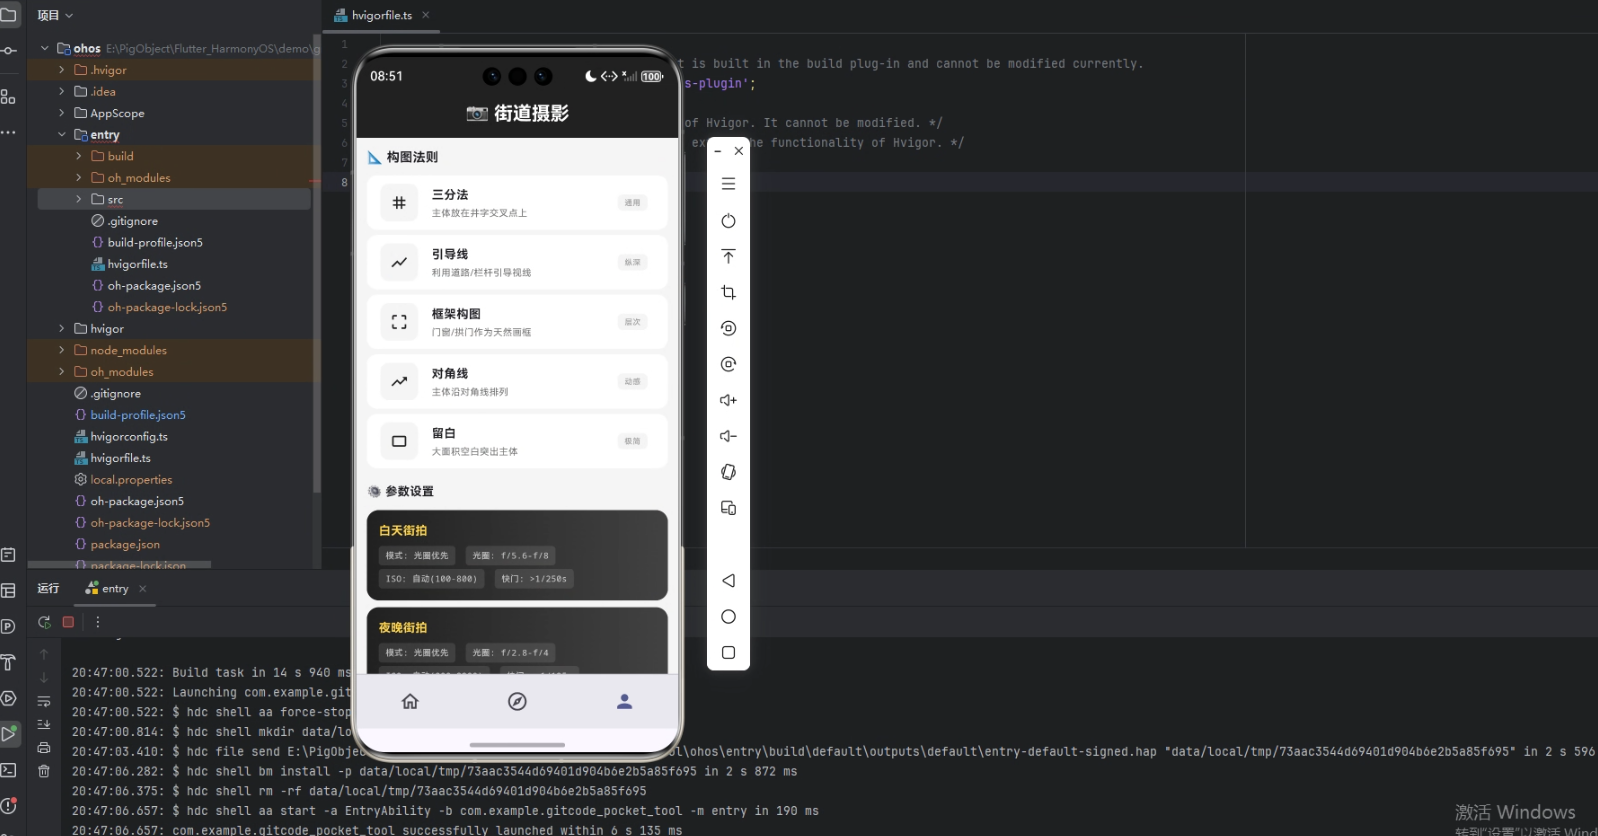
Task: Expand the build folder under entry
Action: click(79, 156)
